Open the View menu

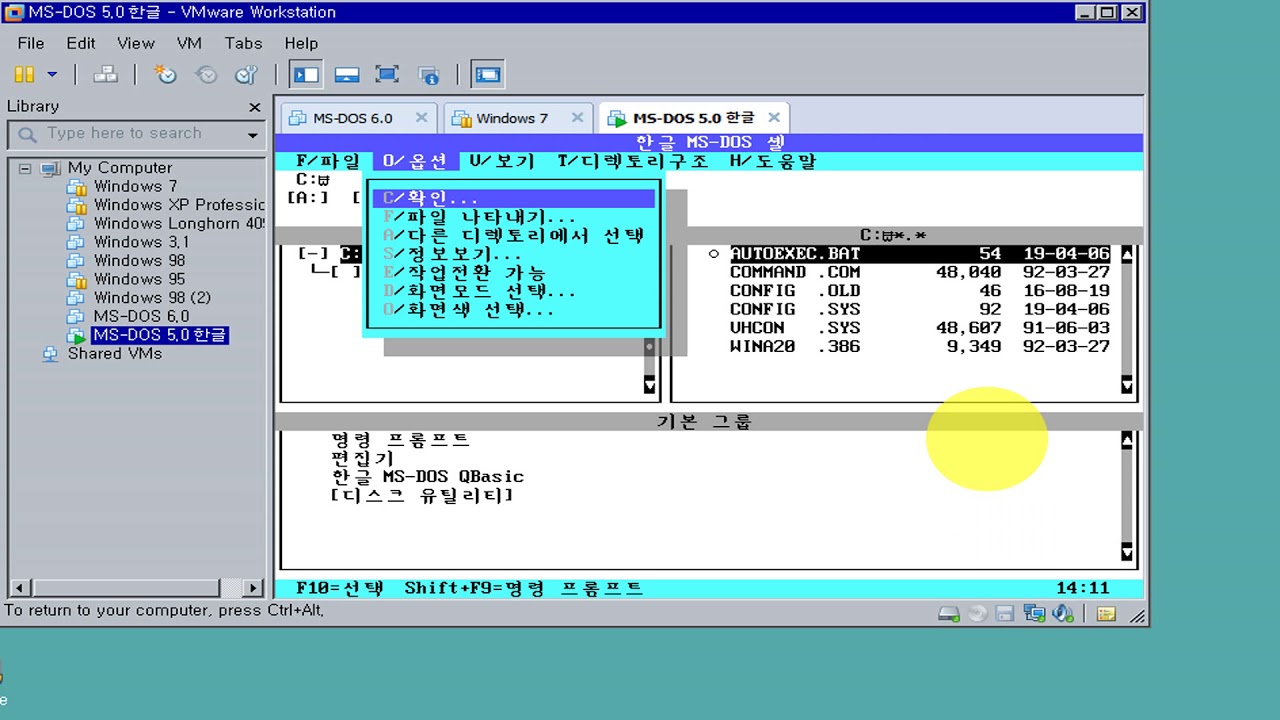click(x=136, y=43)
